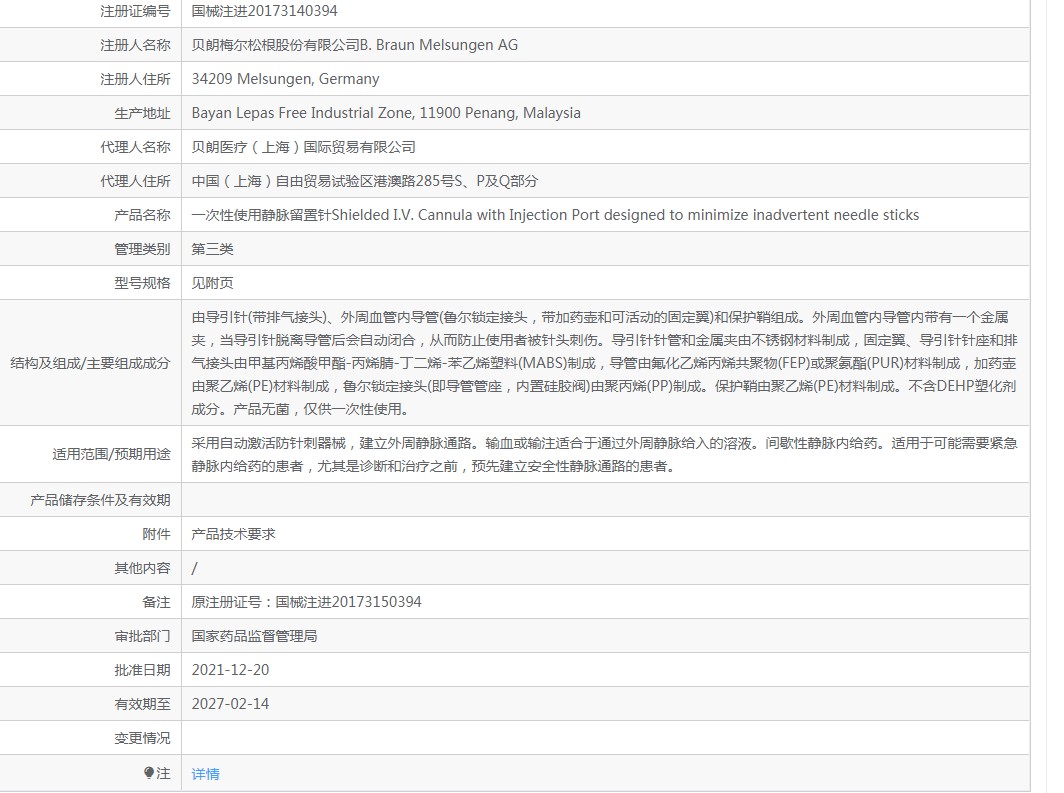This screenshot has height=793, width=1064.
Task: Select registrant name B. Braun Melsungen AG
Action: 438,45
